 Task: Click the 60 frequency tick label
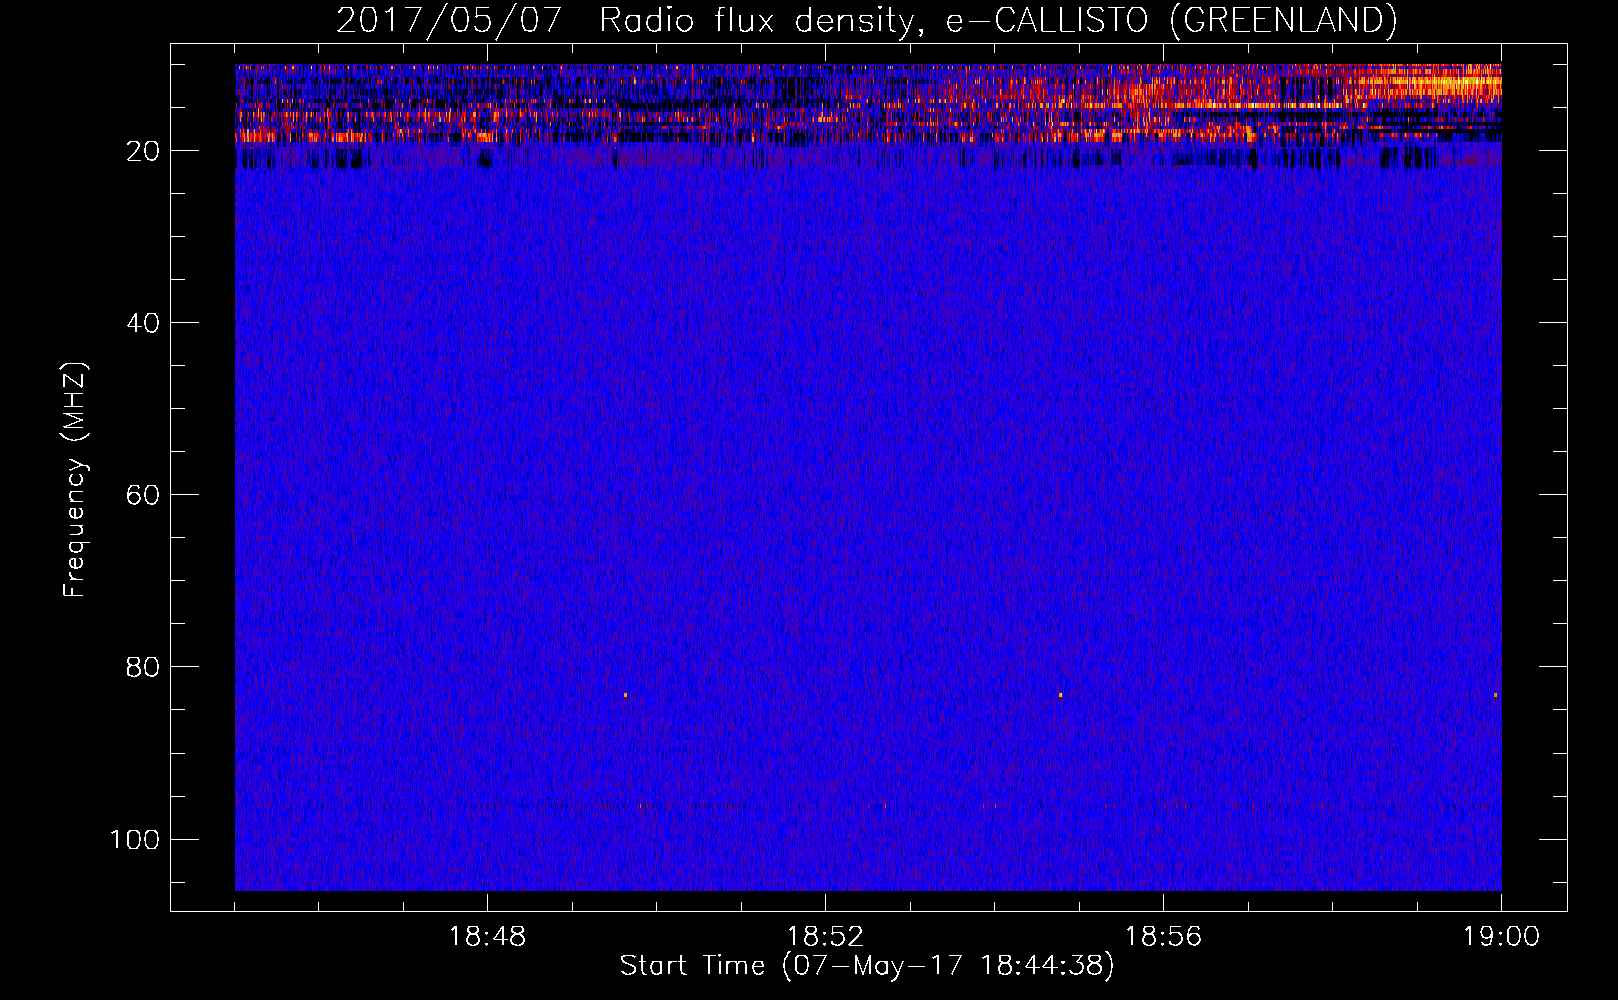[x=143, y=495]
